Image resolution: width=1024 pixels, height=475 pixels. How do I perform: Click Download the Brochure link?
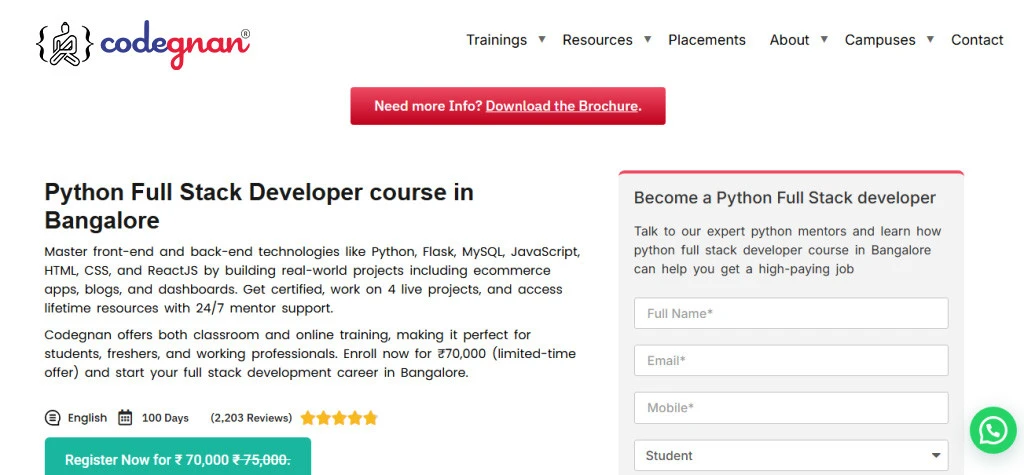click(x=562, y=106)
